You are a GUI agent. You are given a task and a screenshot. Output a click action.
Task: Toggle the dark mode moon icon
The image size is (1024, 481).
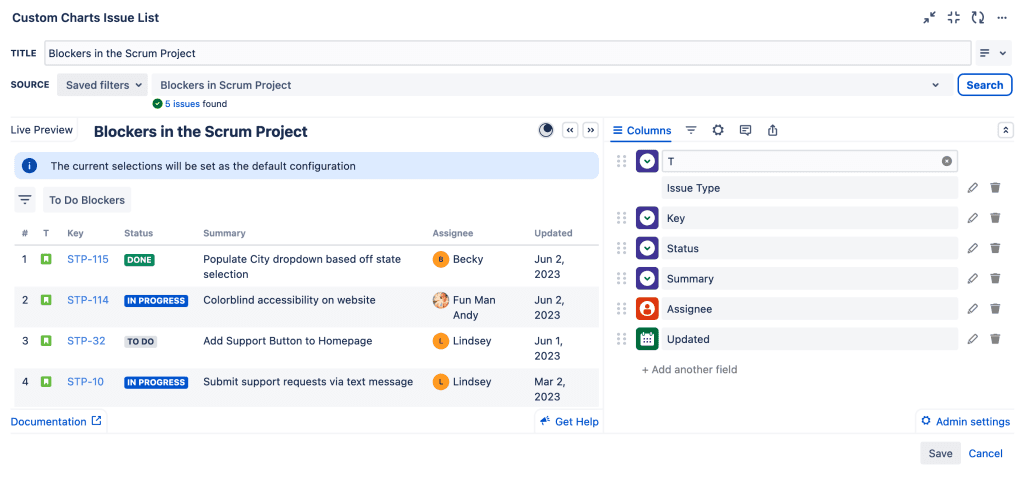546,130
